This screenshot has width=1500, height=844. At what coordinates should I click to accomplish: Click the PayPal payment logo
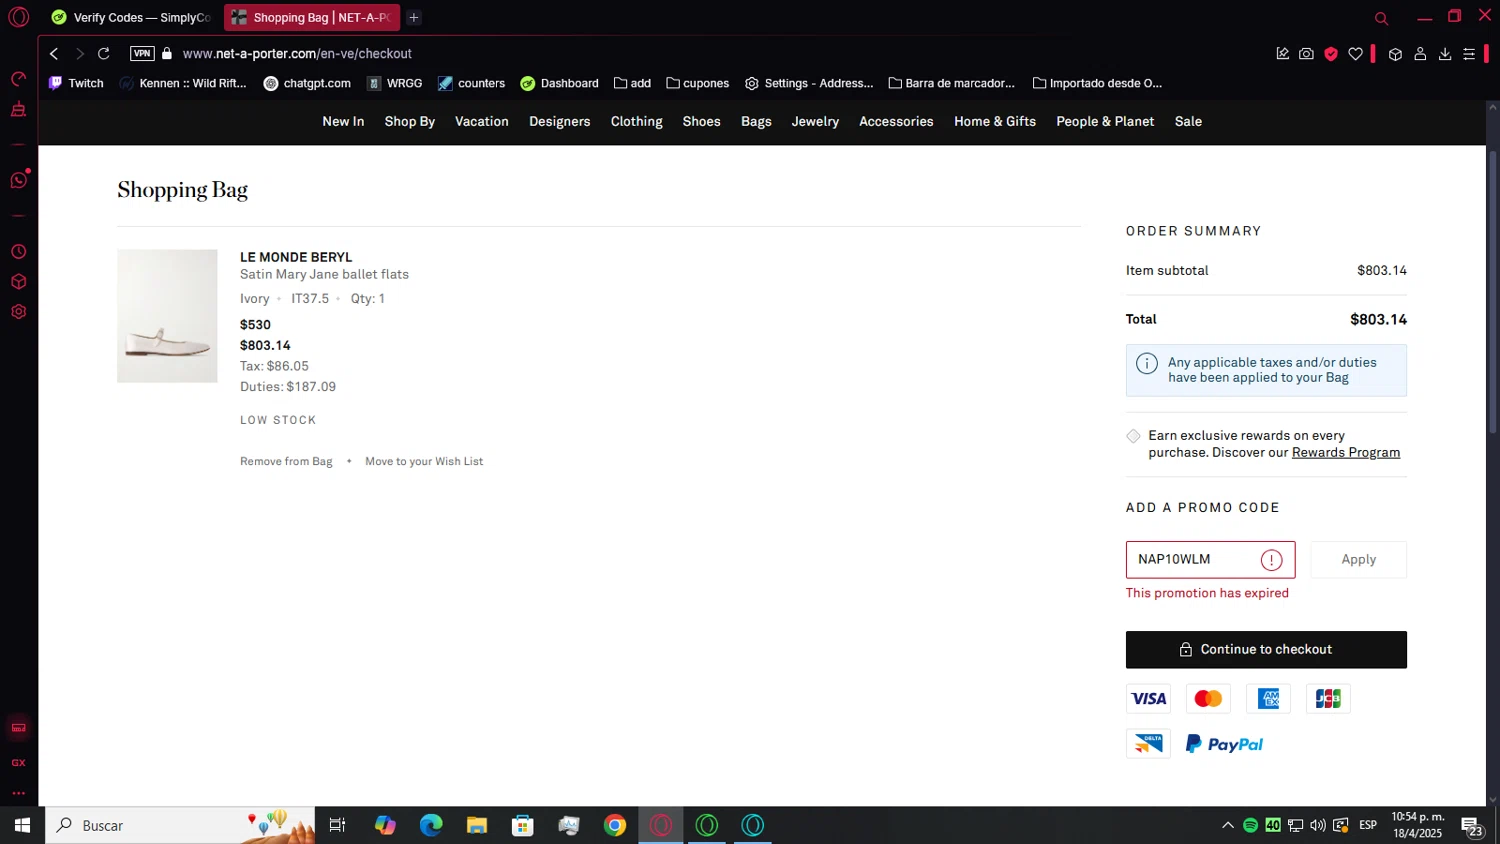pyautogui.click(x=1224, y=744)
